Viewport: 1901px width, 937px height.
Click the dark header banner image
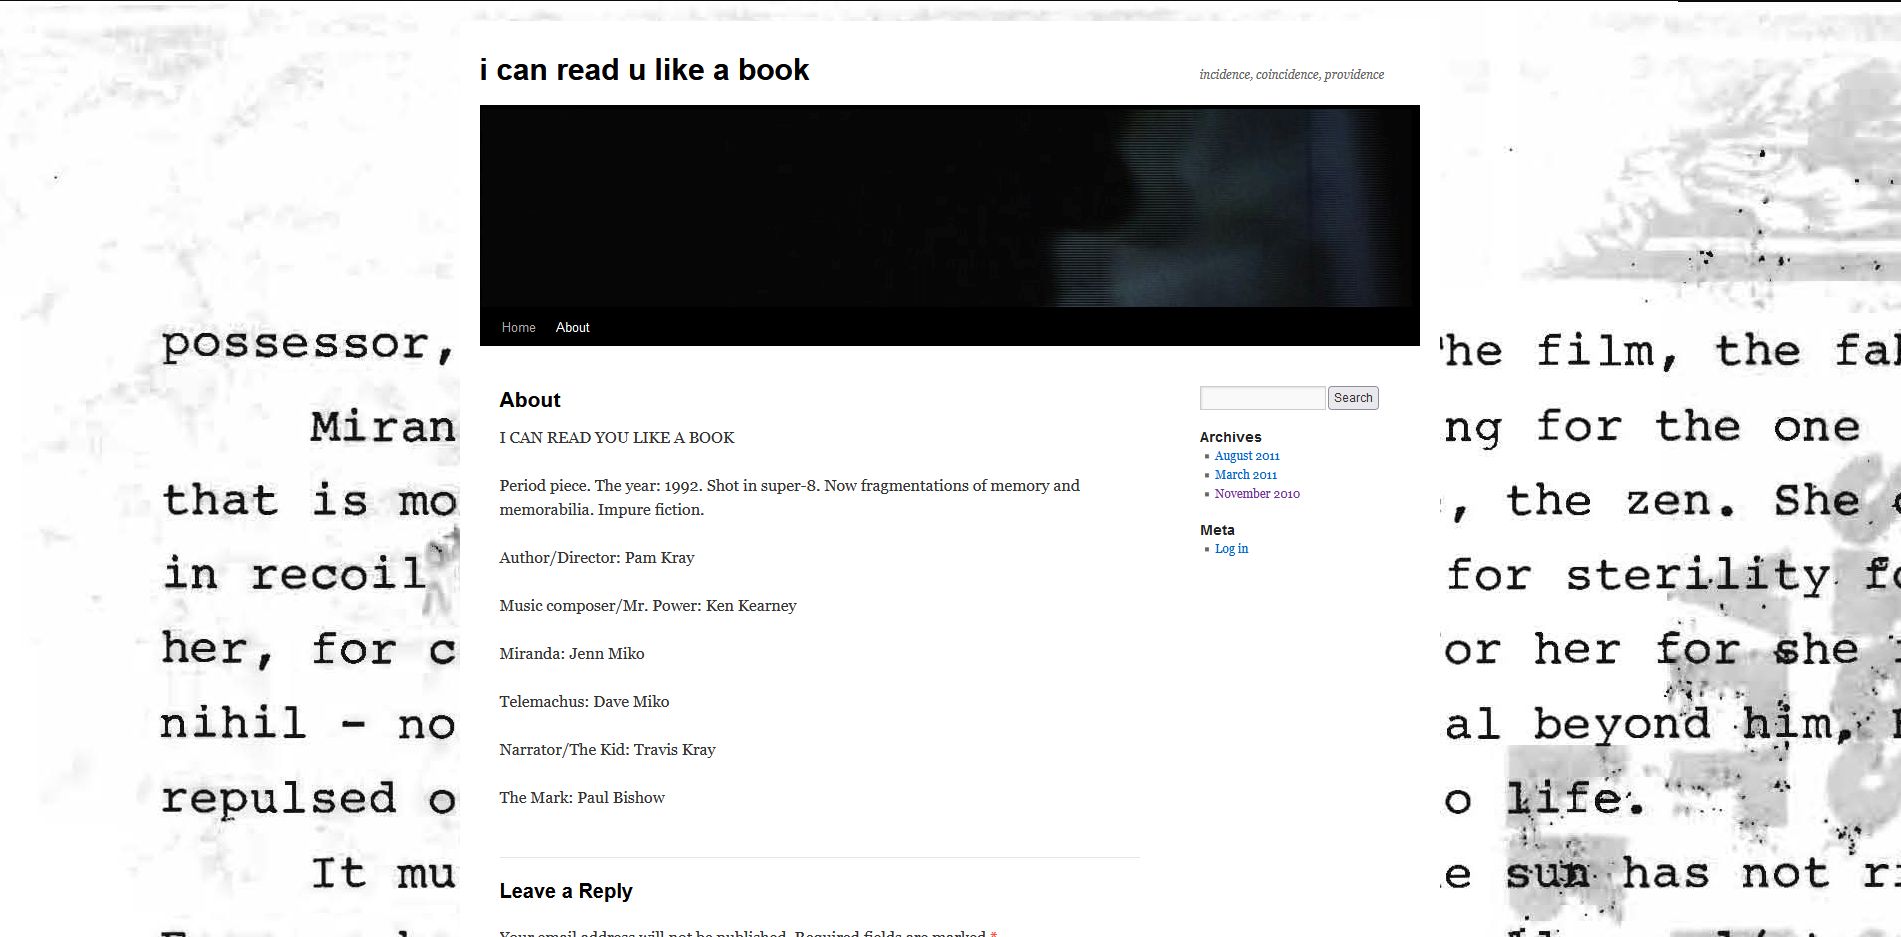949,206
